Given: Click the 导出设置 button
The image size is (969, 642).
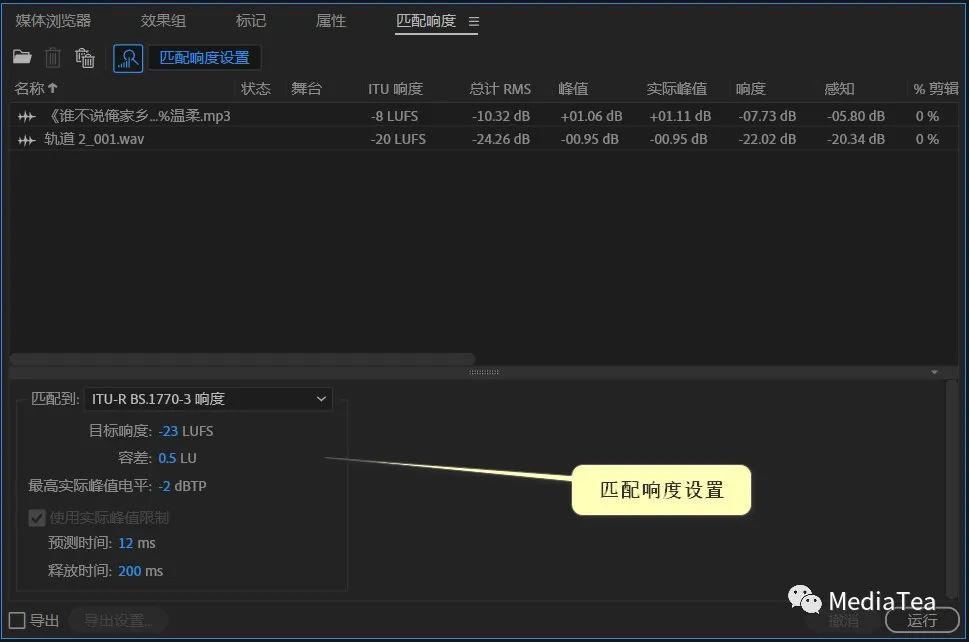Looking at the screenshot, I should tap(117, 620).
